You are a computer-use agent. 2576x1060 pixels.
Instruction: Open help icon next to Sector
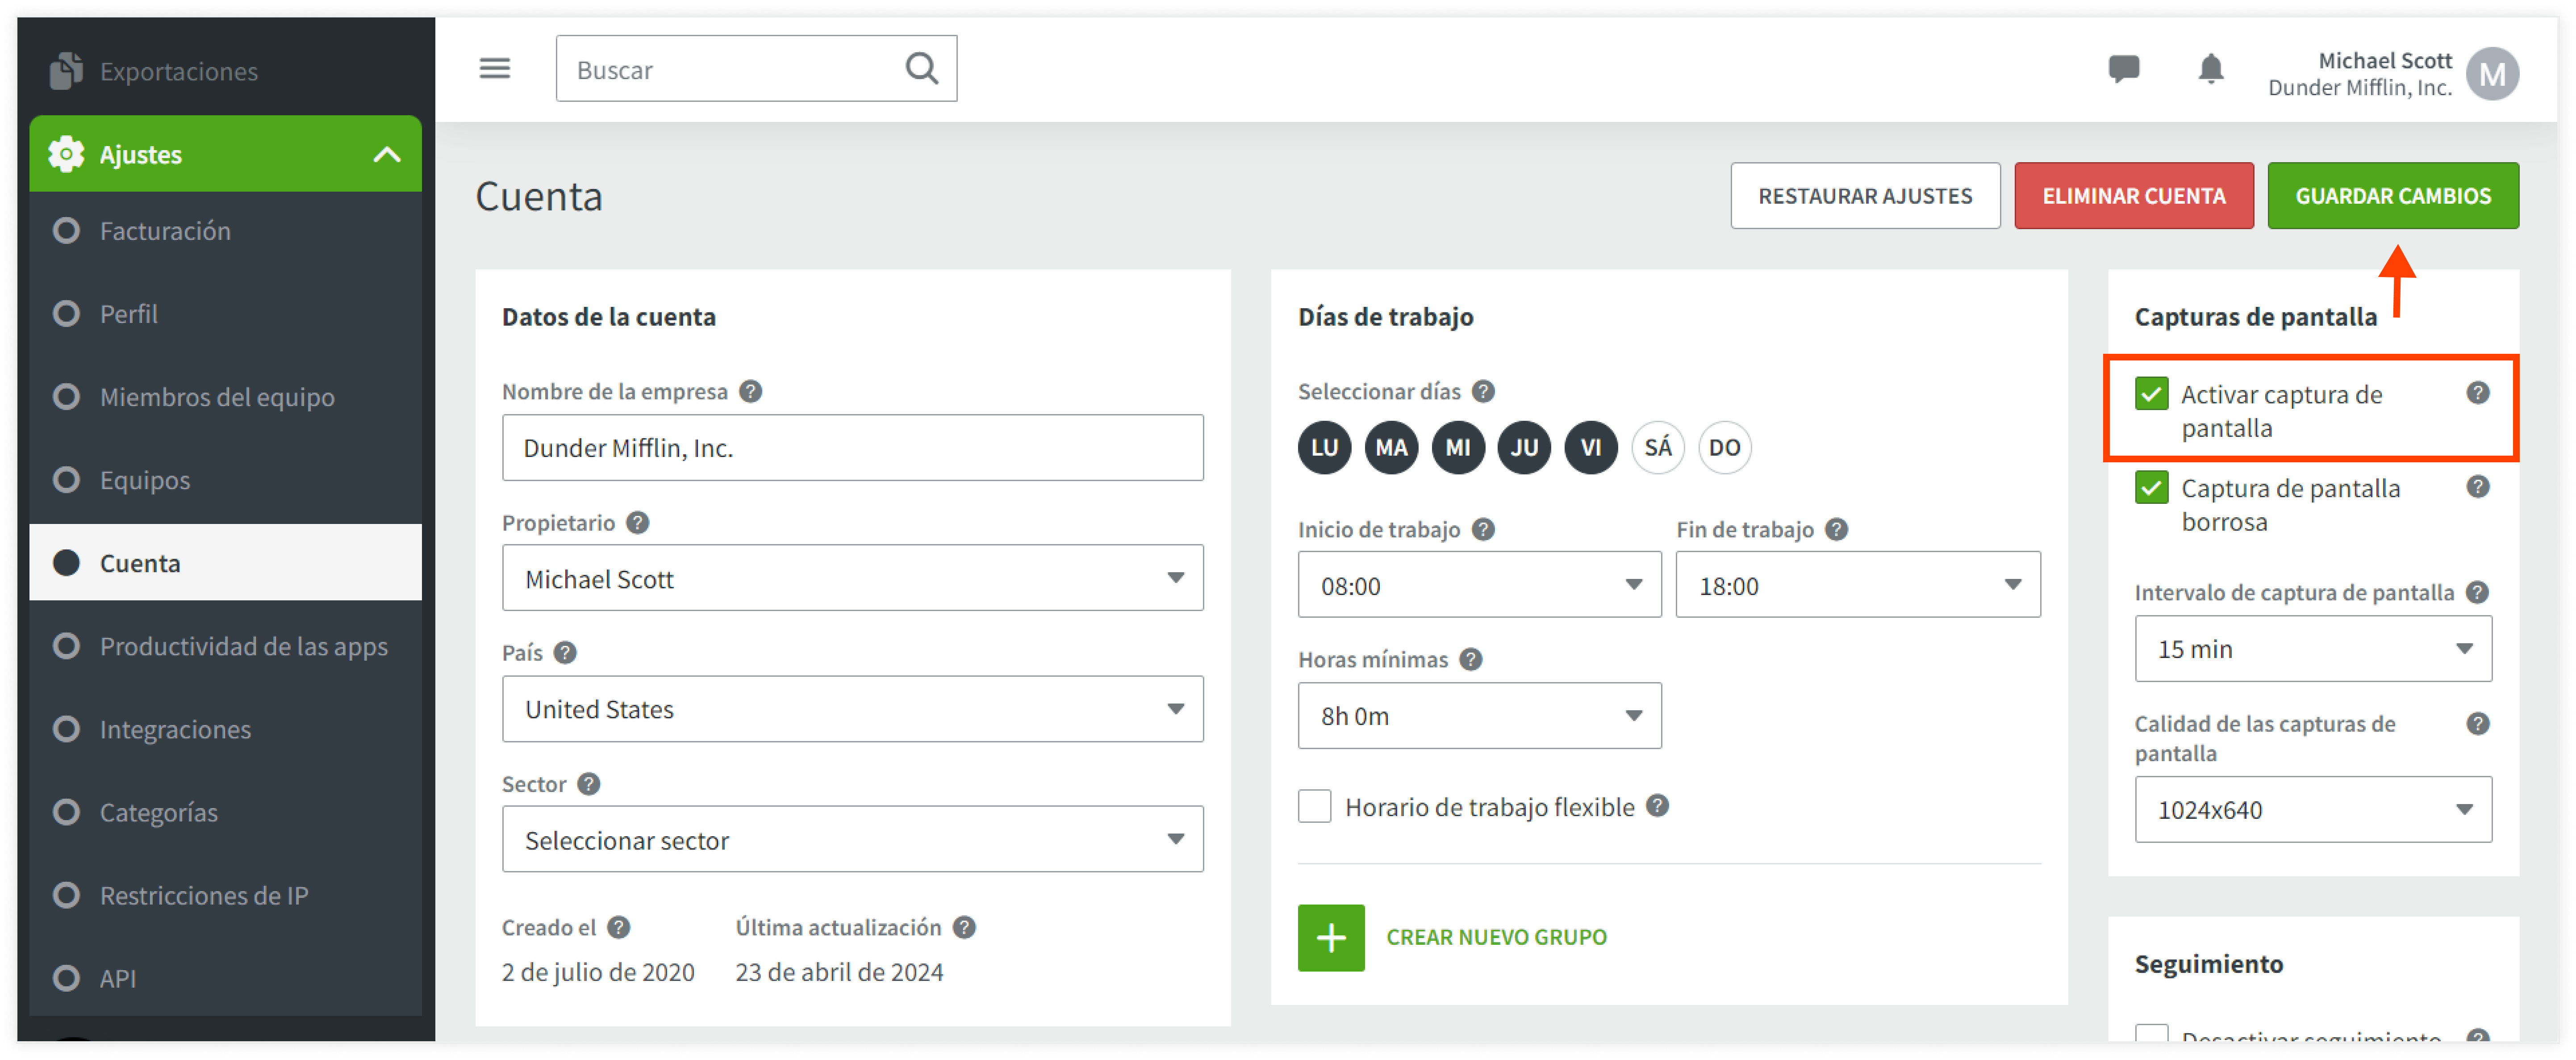click(x=588, y=783)
